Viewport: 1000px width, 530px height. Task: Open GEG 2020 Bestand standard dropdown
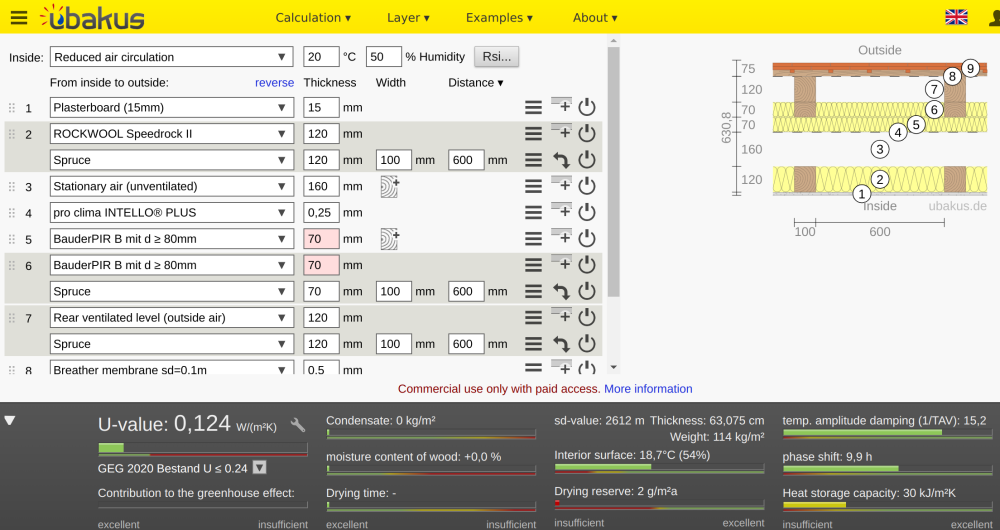tap(260, 467)
